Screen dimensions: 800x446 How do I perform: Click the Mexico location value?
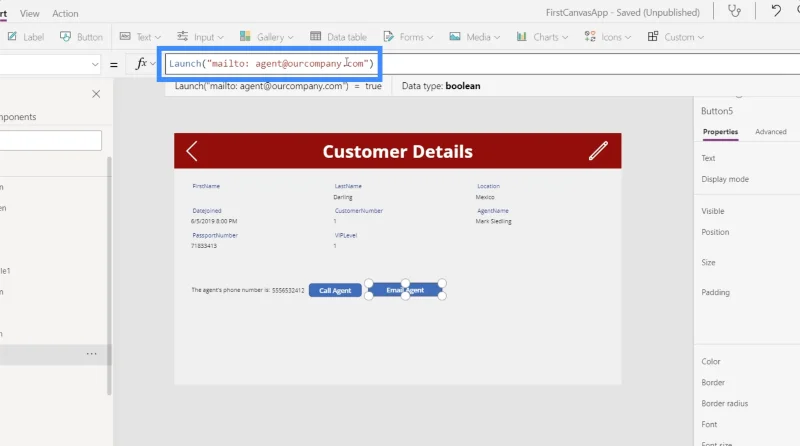pos(485,197)
